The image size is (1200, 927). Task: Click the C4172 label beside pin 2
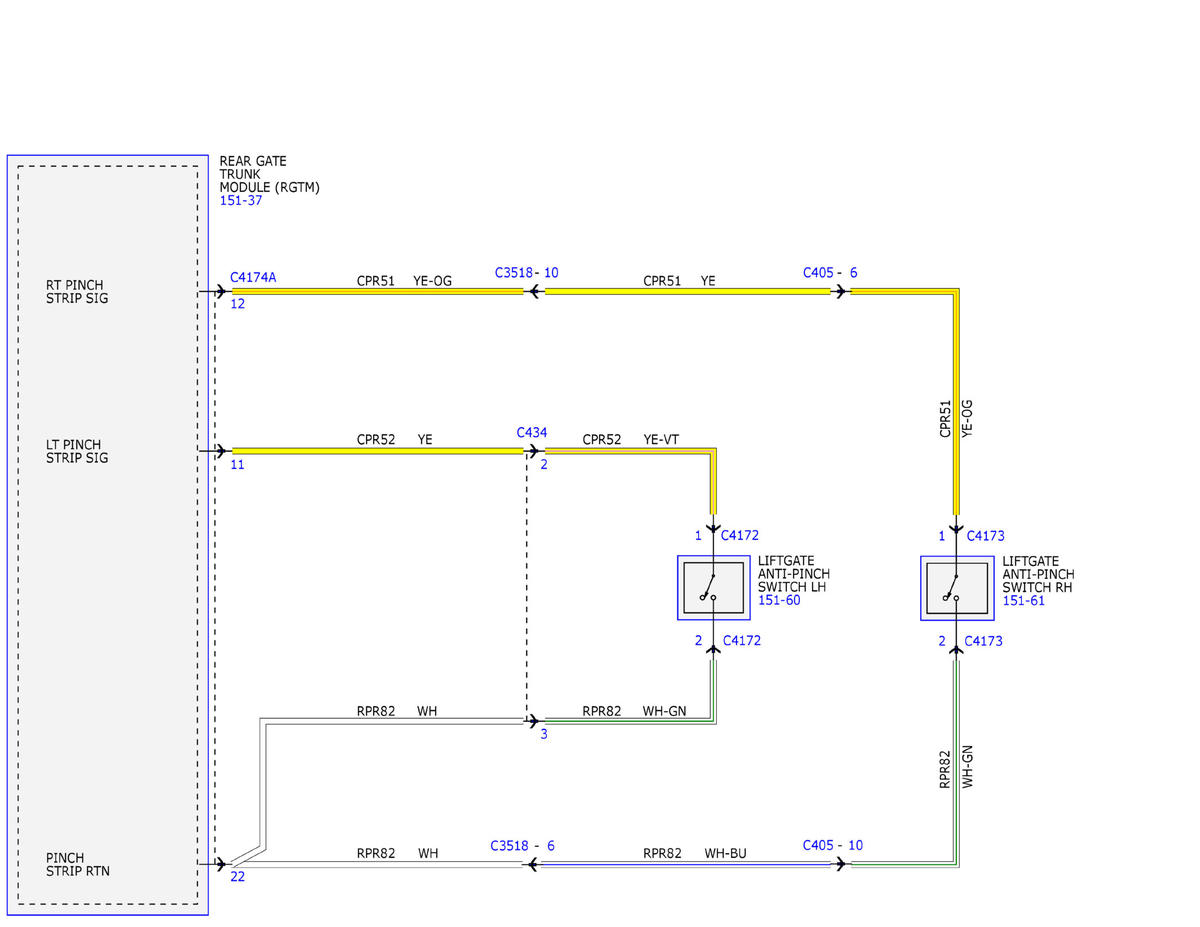[x=741, y=640]
